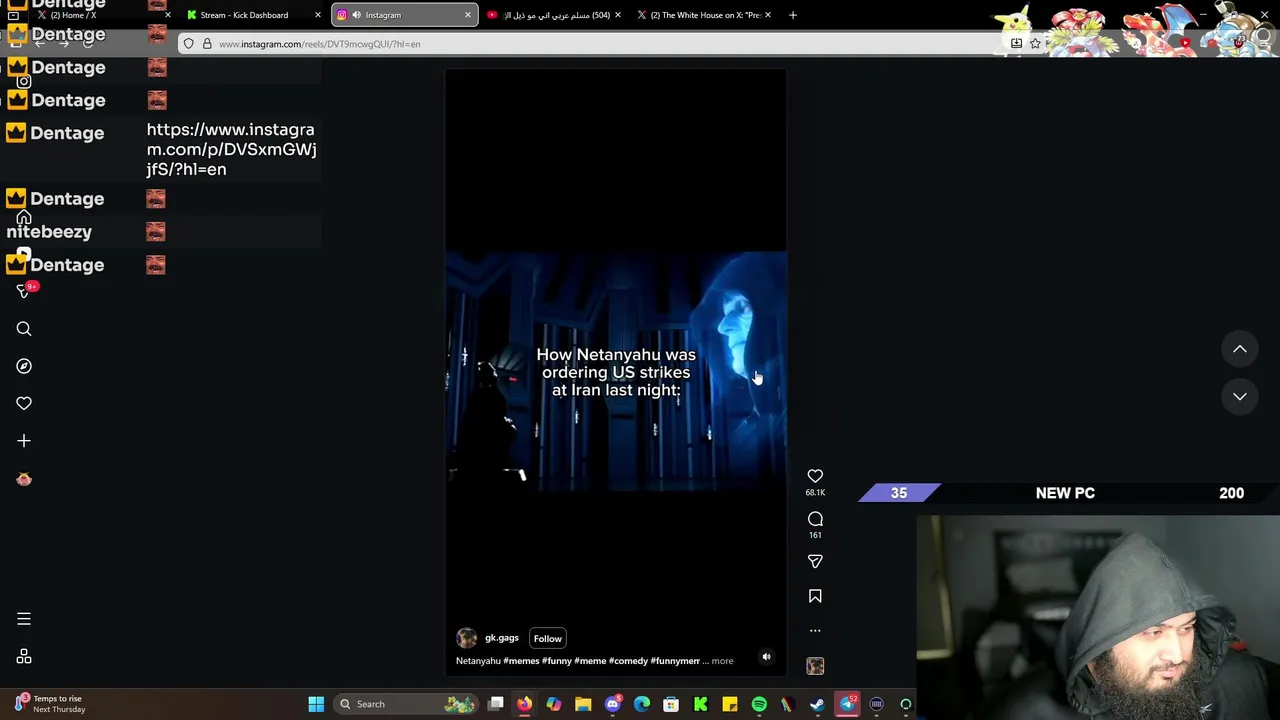The width and height of the screenshot is (1280, 720).
Task: Open the weather widget 'Temps to rise'
Action: pyautogui.click(x=50, y=704)
